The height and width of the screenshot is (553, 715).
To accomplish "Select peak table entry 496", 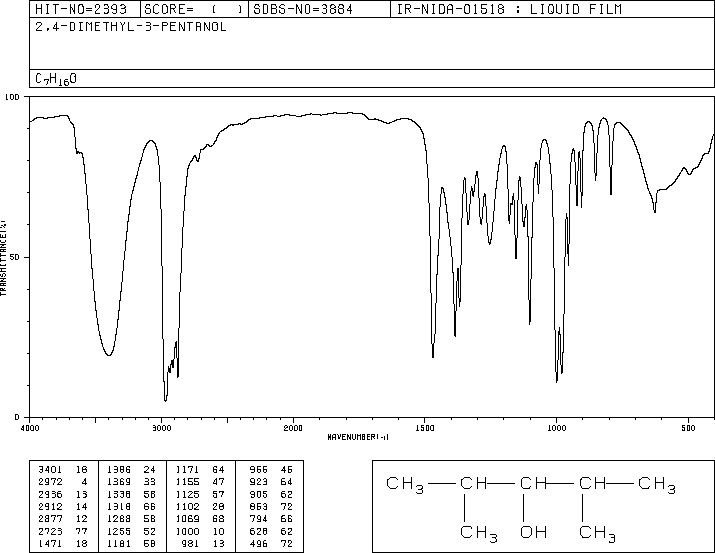I will click(x=259, y=543).
